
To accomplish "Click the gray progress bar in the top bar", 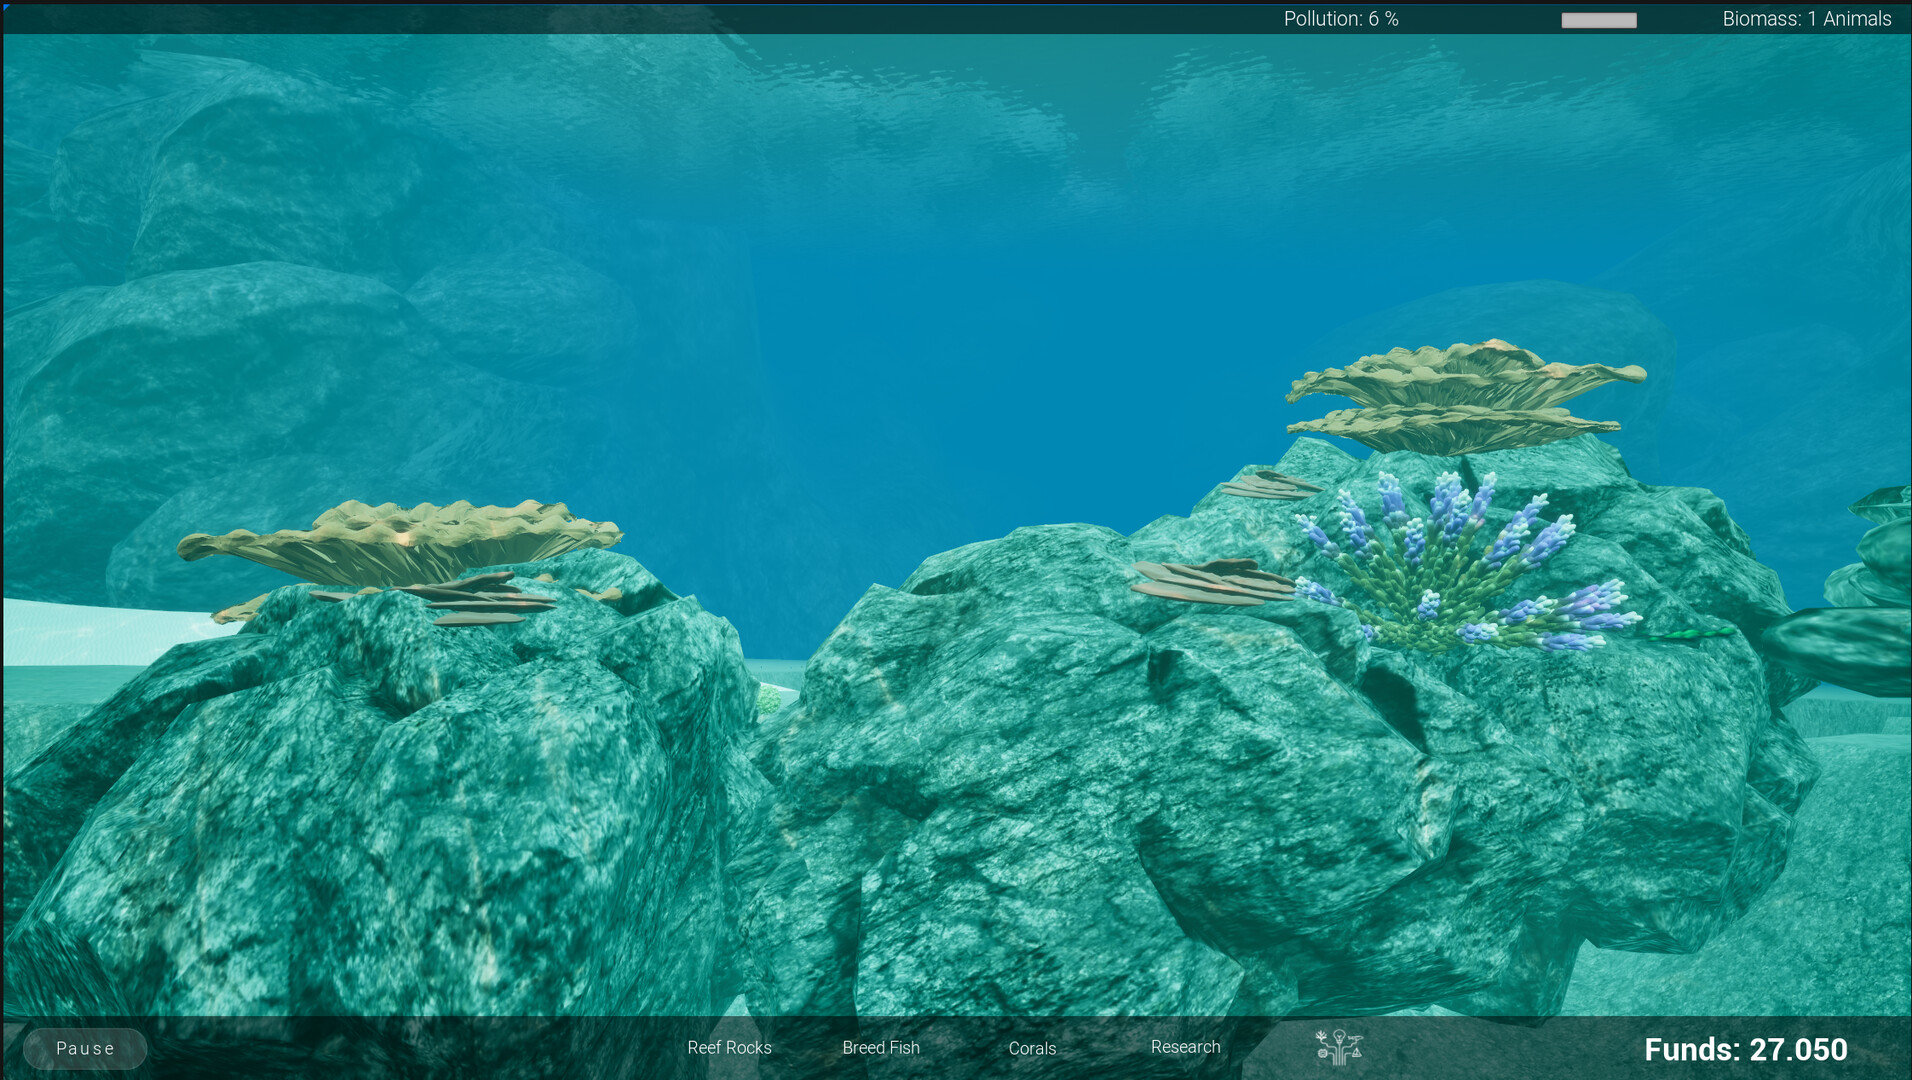I will pos(1598,19).
